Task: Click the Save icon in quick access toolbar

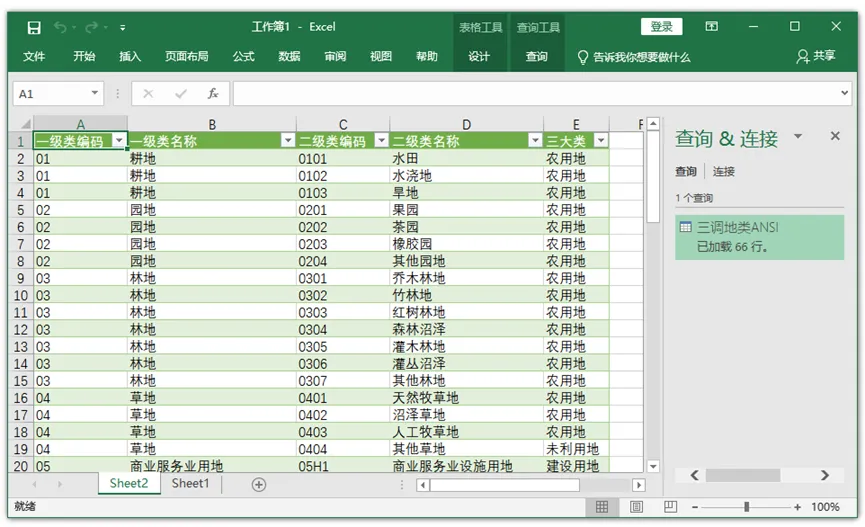Action: pos(34,28)
